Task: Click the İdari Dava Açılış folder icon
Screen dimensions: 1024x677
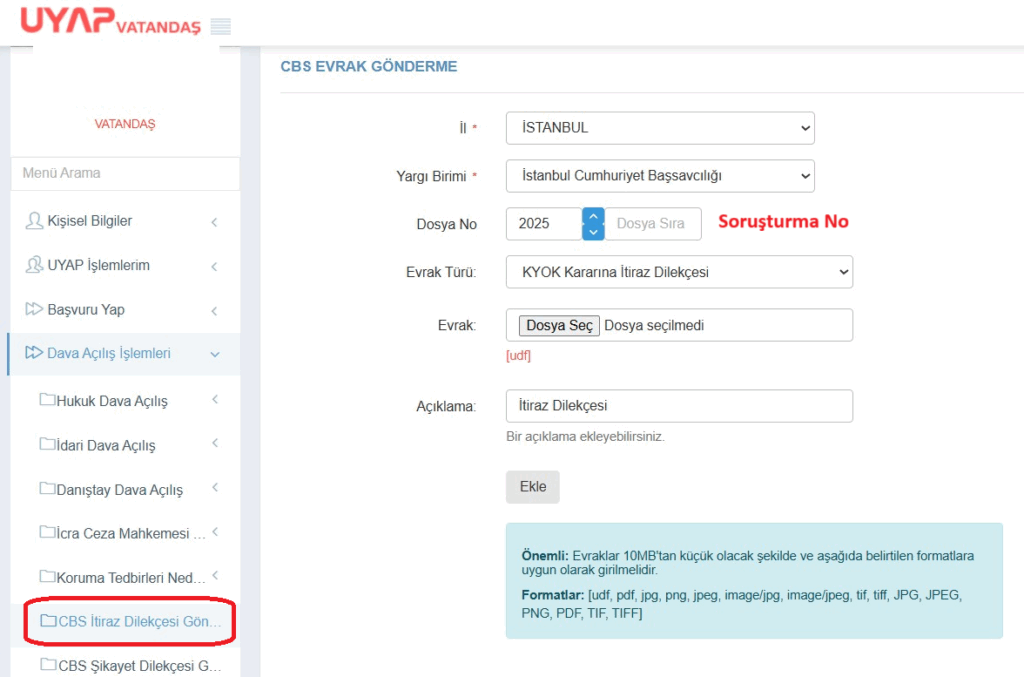Action: click(47, 444)
